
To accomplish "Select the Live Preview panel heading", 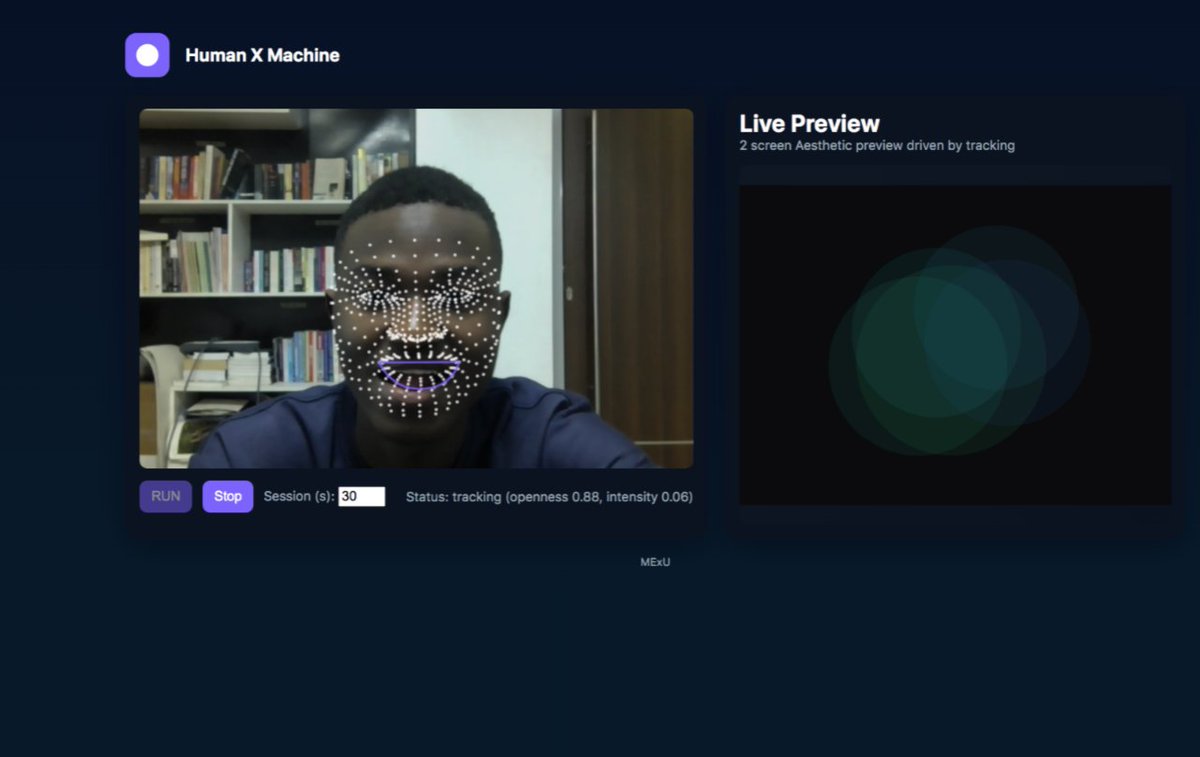I will click(x=809, y=123).
